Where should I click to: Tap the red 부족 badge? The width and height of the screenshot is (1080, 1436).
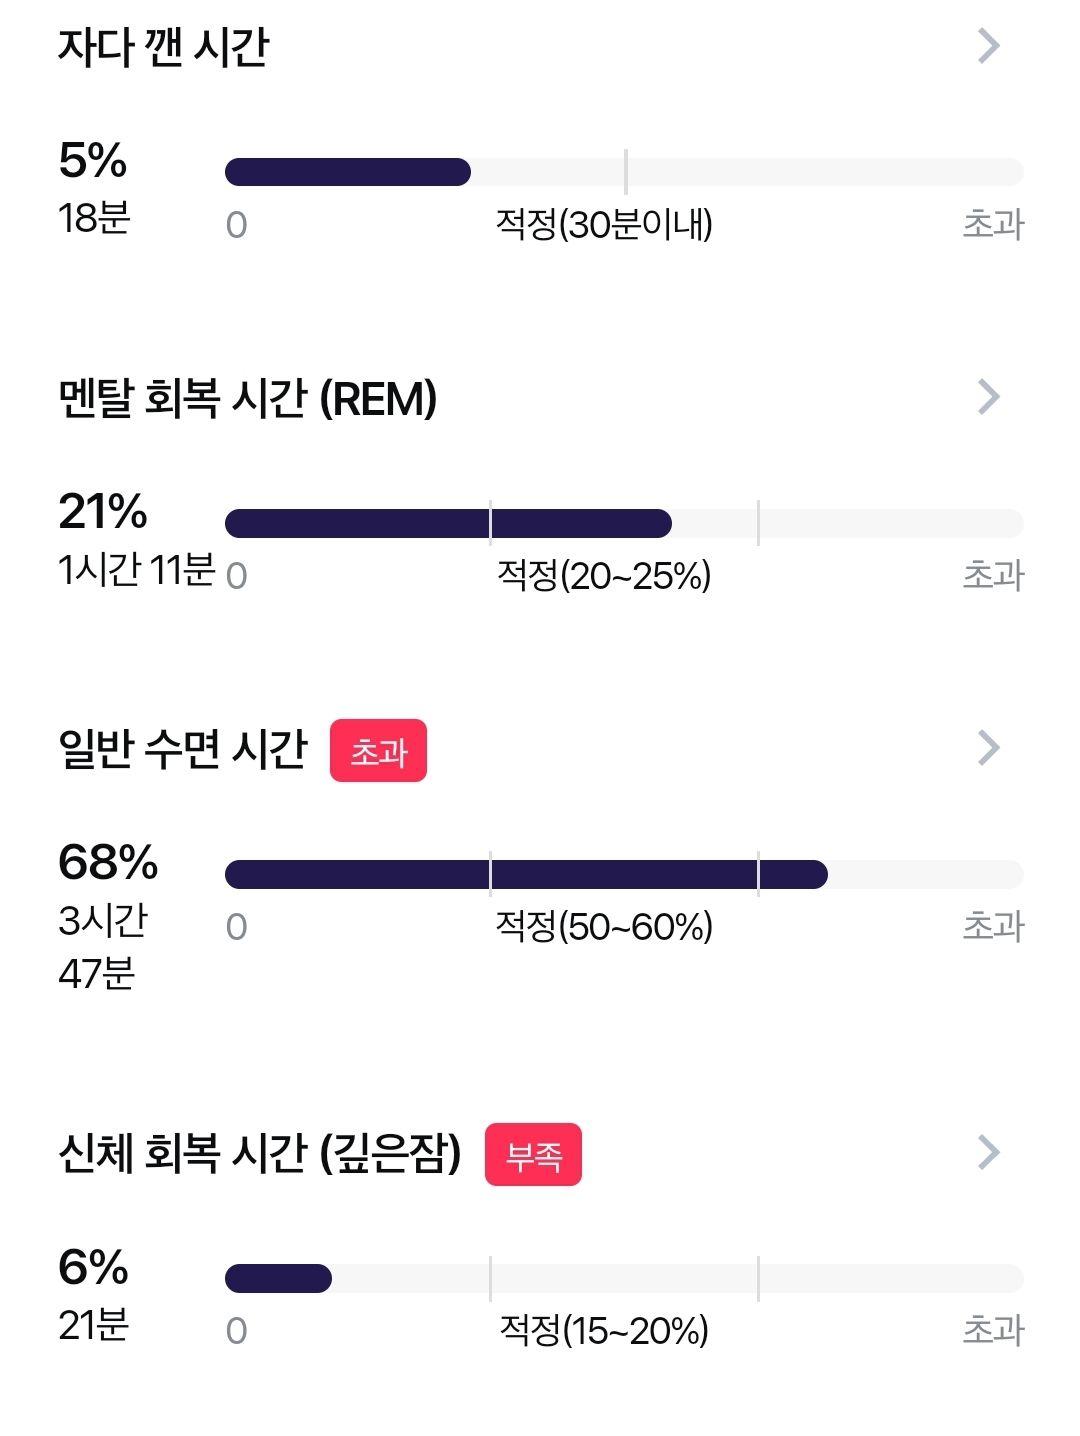click(533, 1155)
